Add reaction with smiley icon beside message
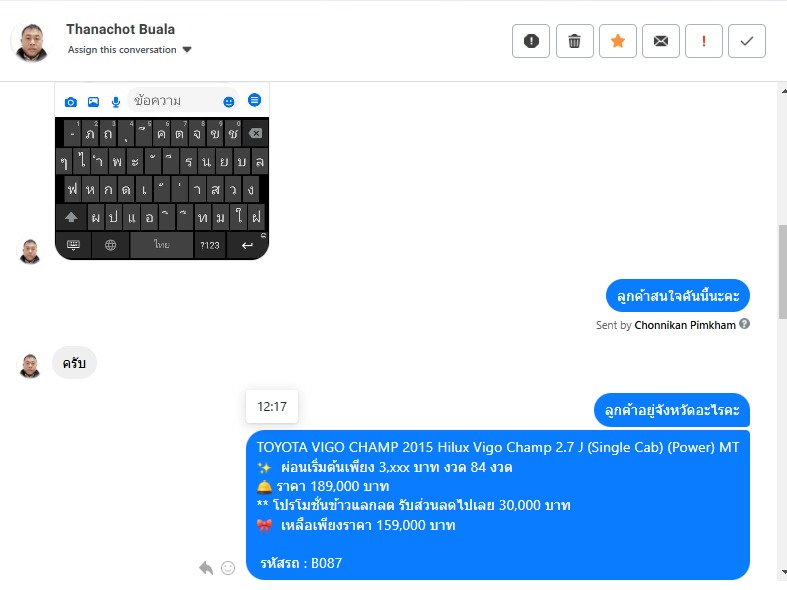The image size is (787, 590). pos(228,567)
